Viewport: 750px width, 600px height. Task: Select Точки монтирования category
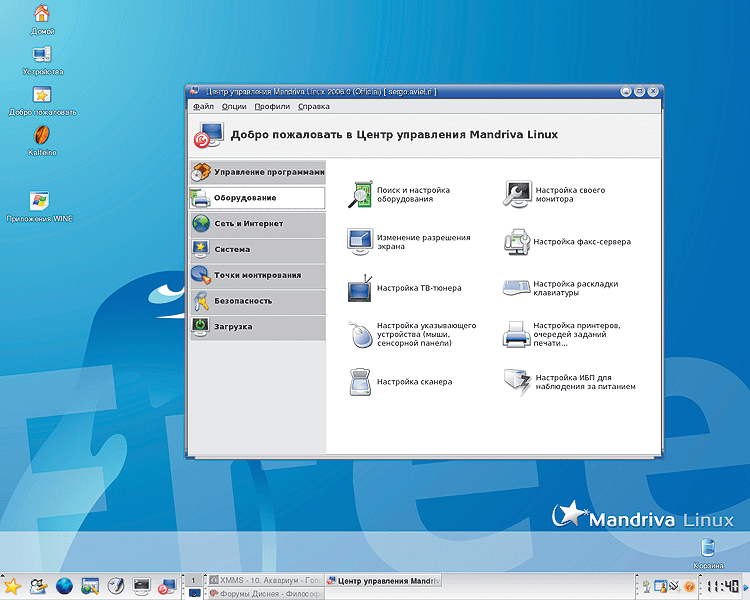(258, 276)
